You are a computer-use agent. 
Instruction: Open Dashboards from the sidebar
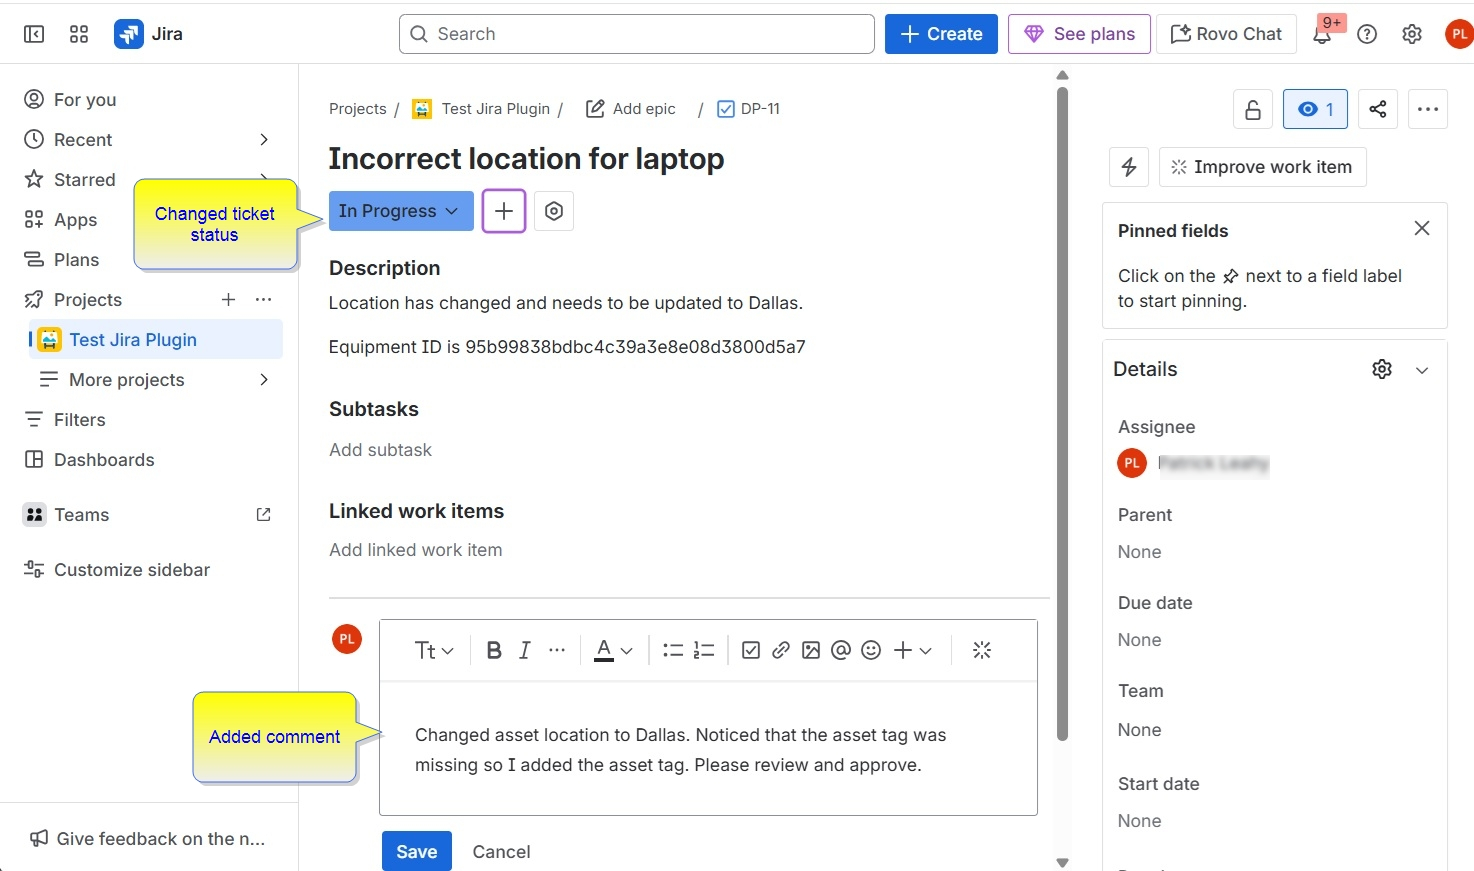pos(103,459)
